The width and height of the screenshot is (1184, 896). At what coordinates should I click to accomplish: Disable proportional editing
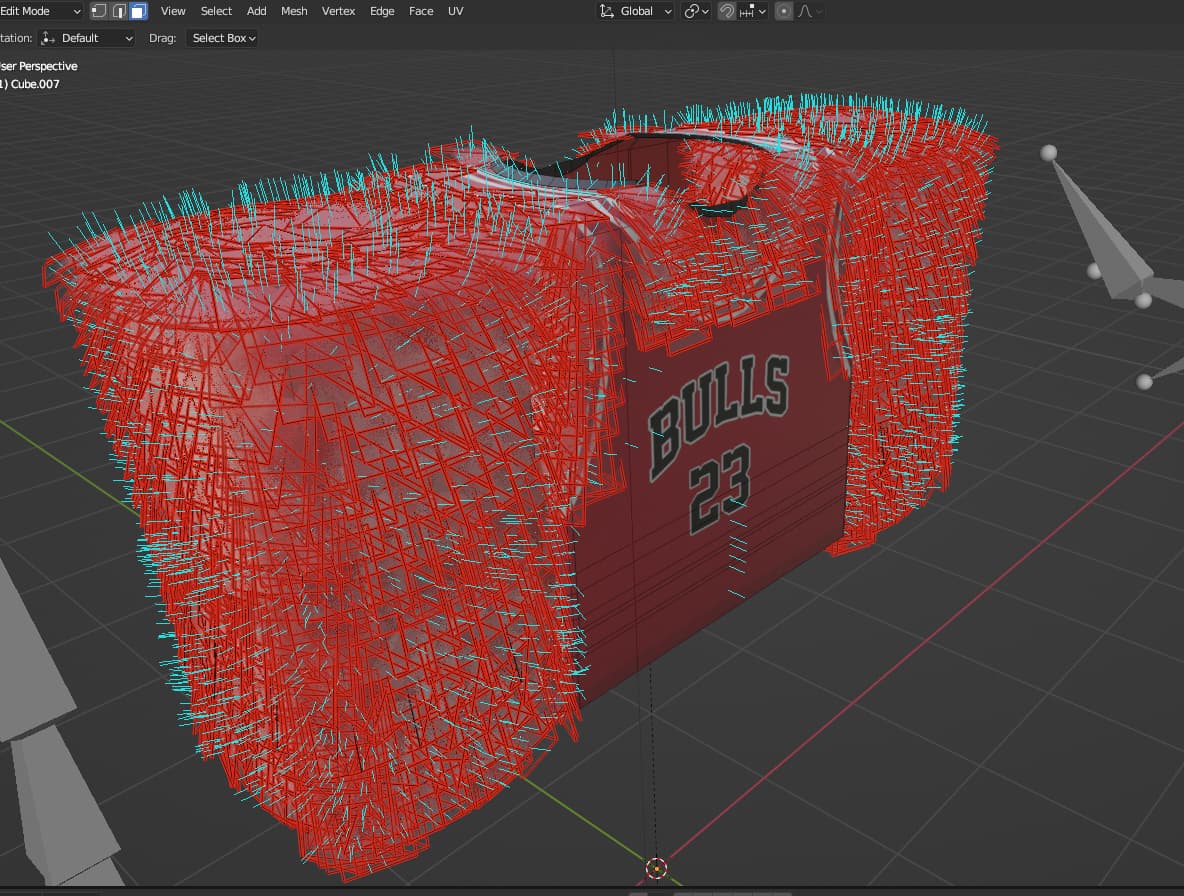point(782,11)
